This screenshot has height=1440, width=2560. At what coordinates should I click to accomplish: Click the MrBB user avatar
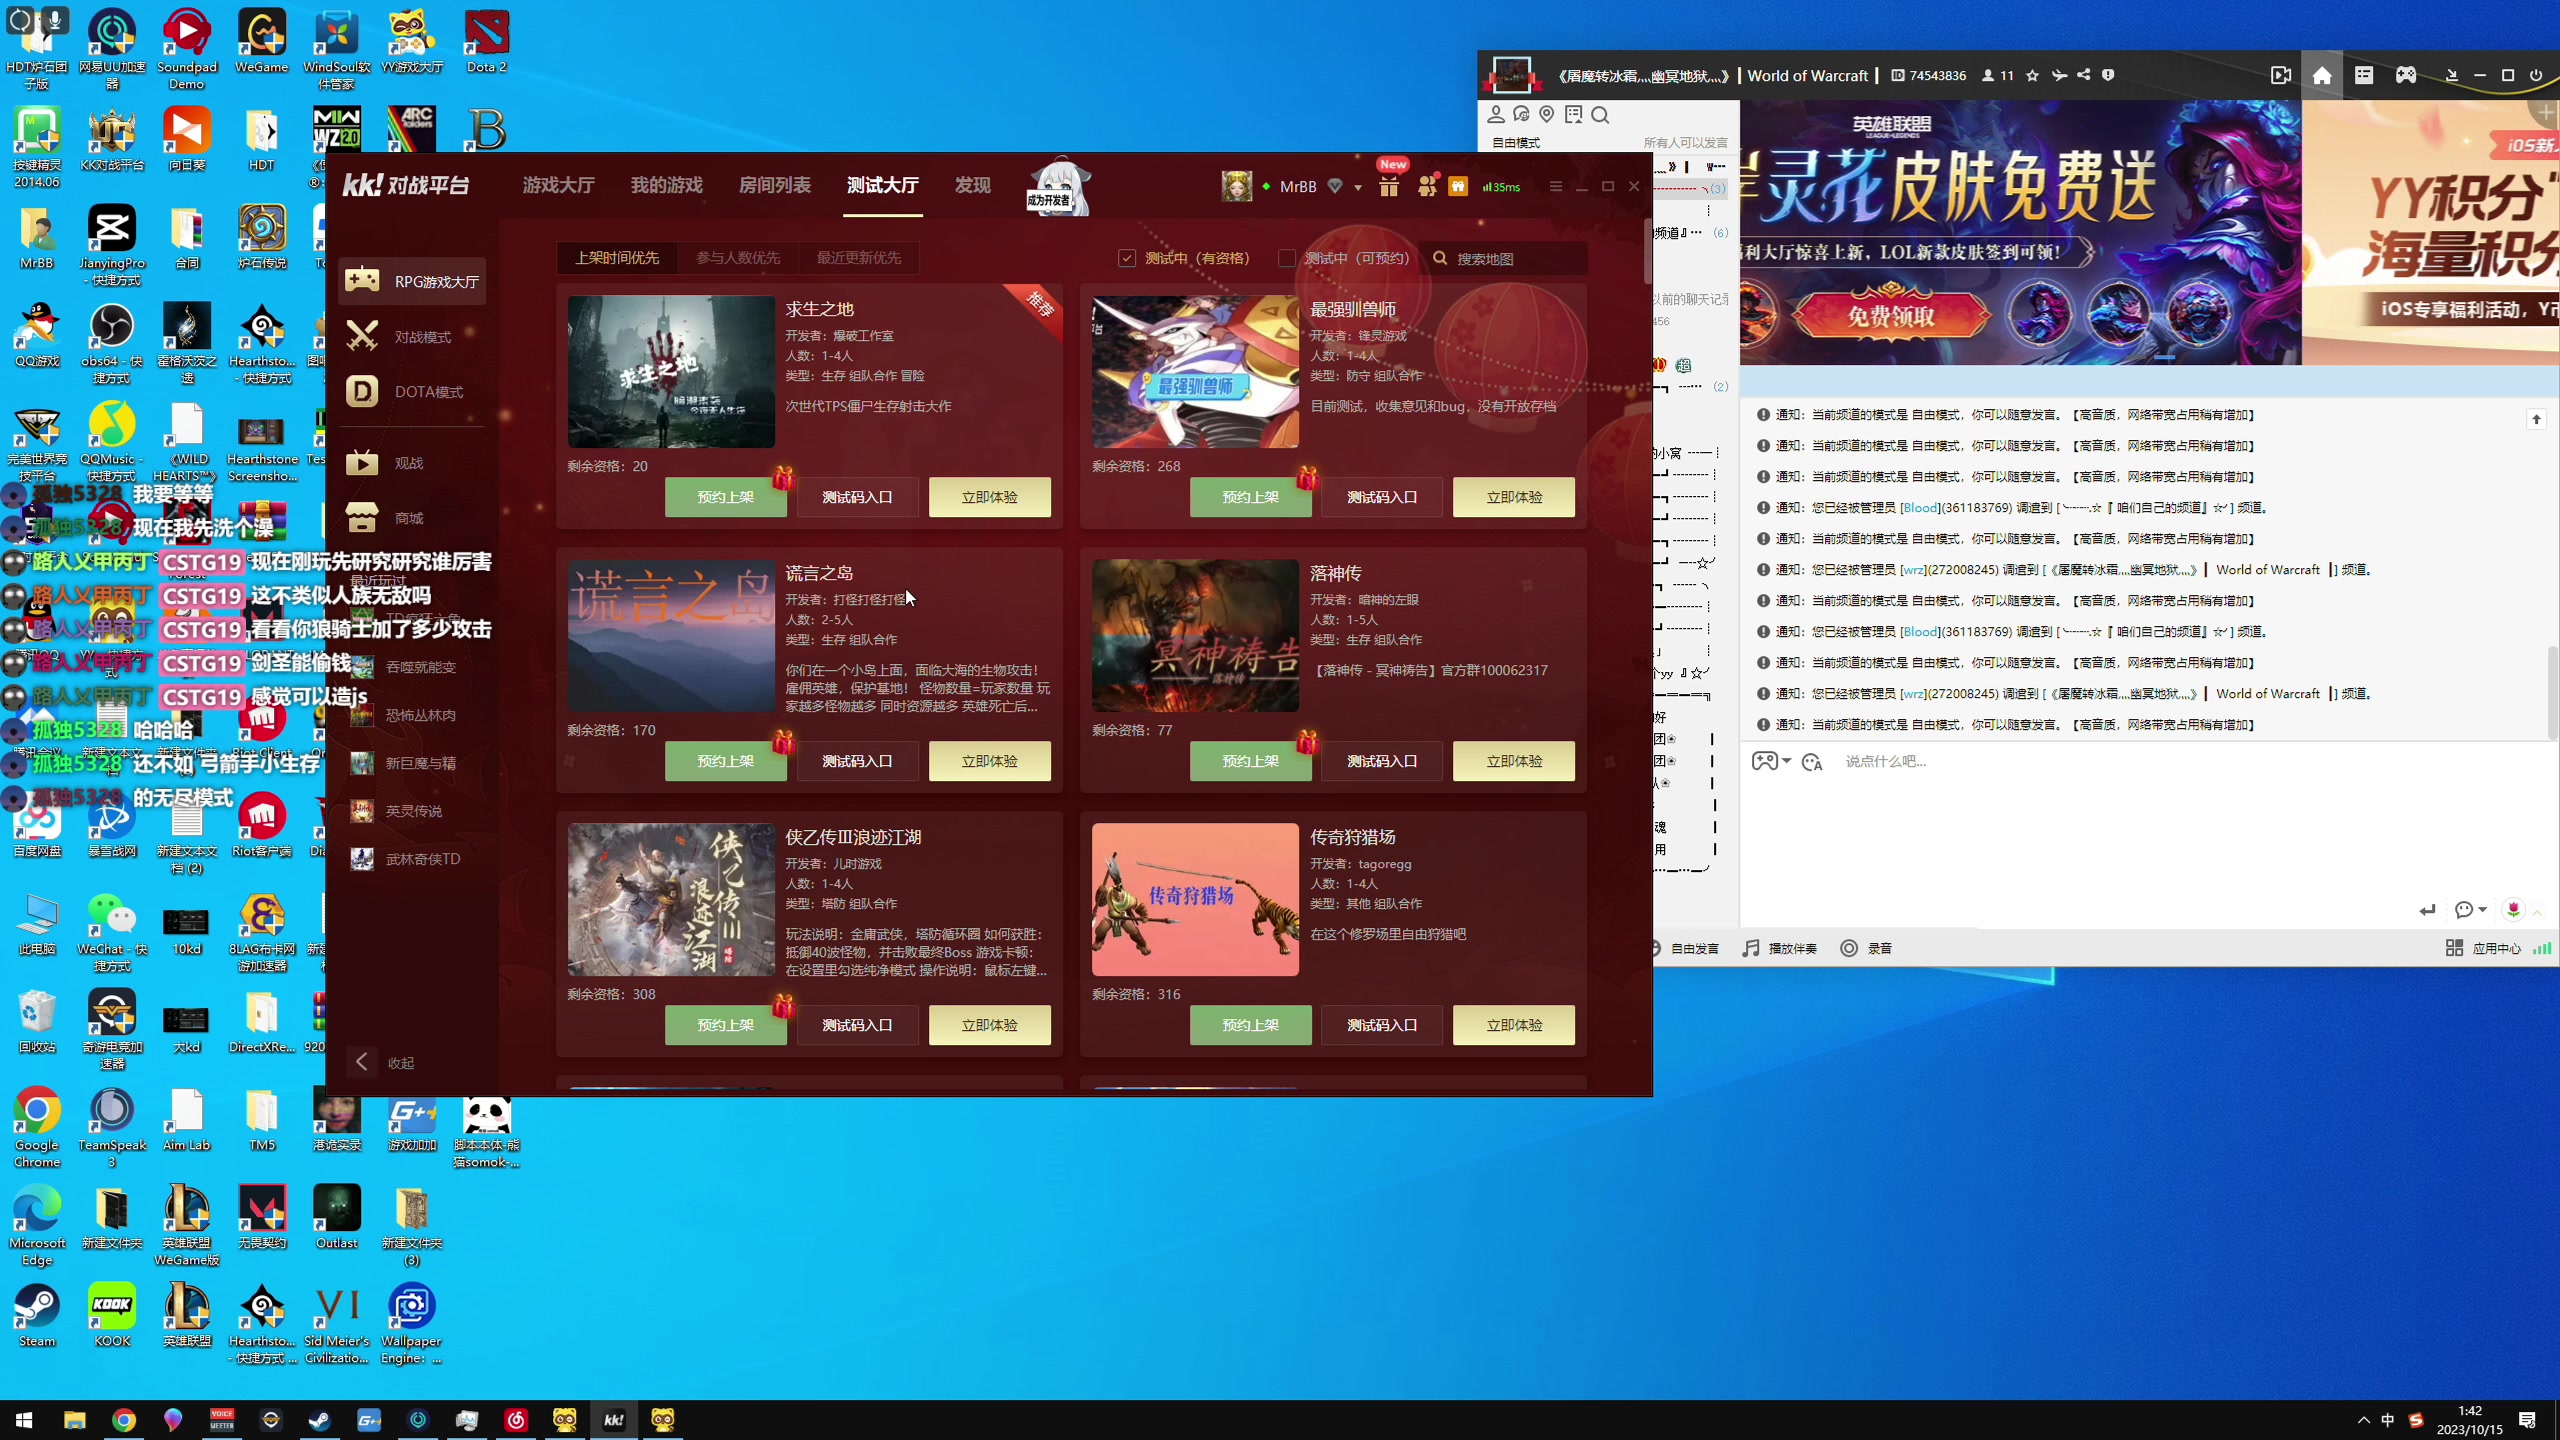point(1236,186)
